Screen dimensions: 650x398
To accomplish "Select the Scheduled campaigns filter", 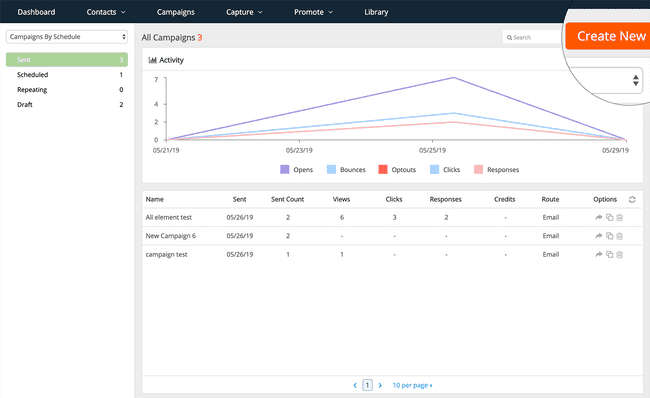I will pos(67,75).
